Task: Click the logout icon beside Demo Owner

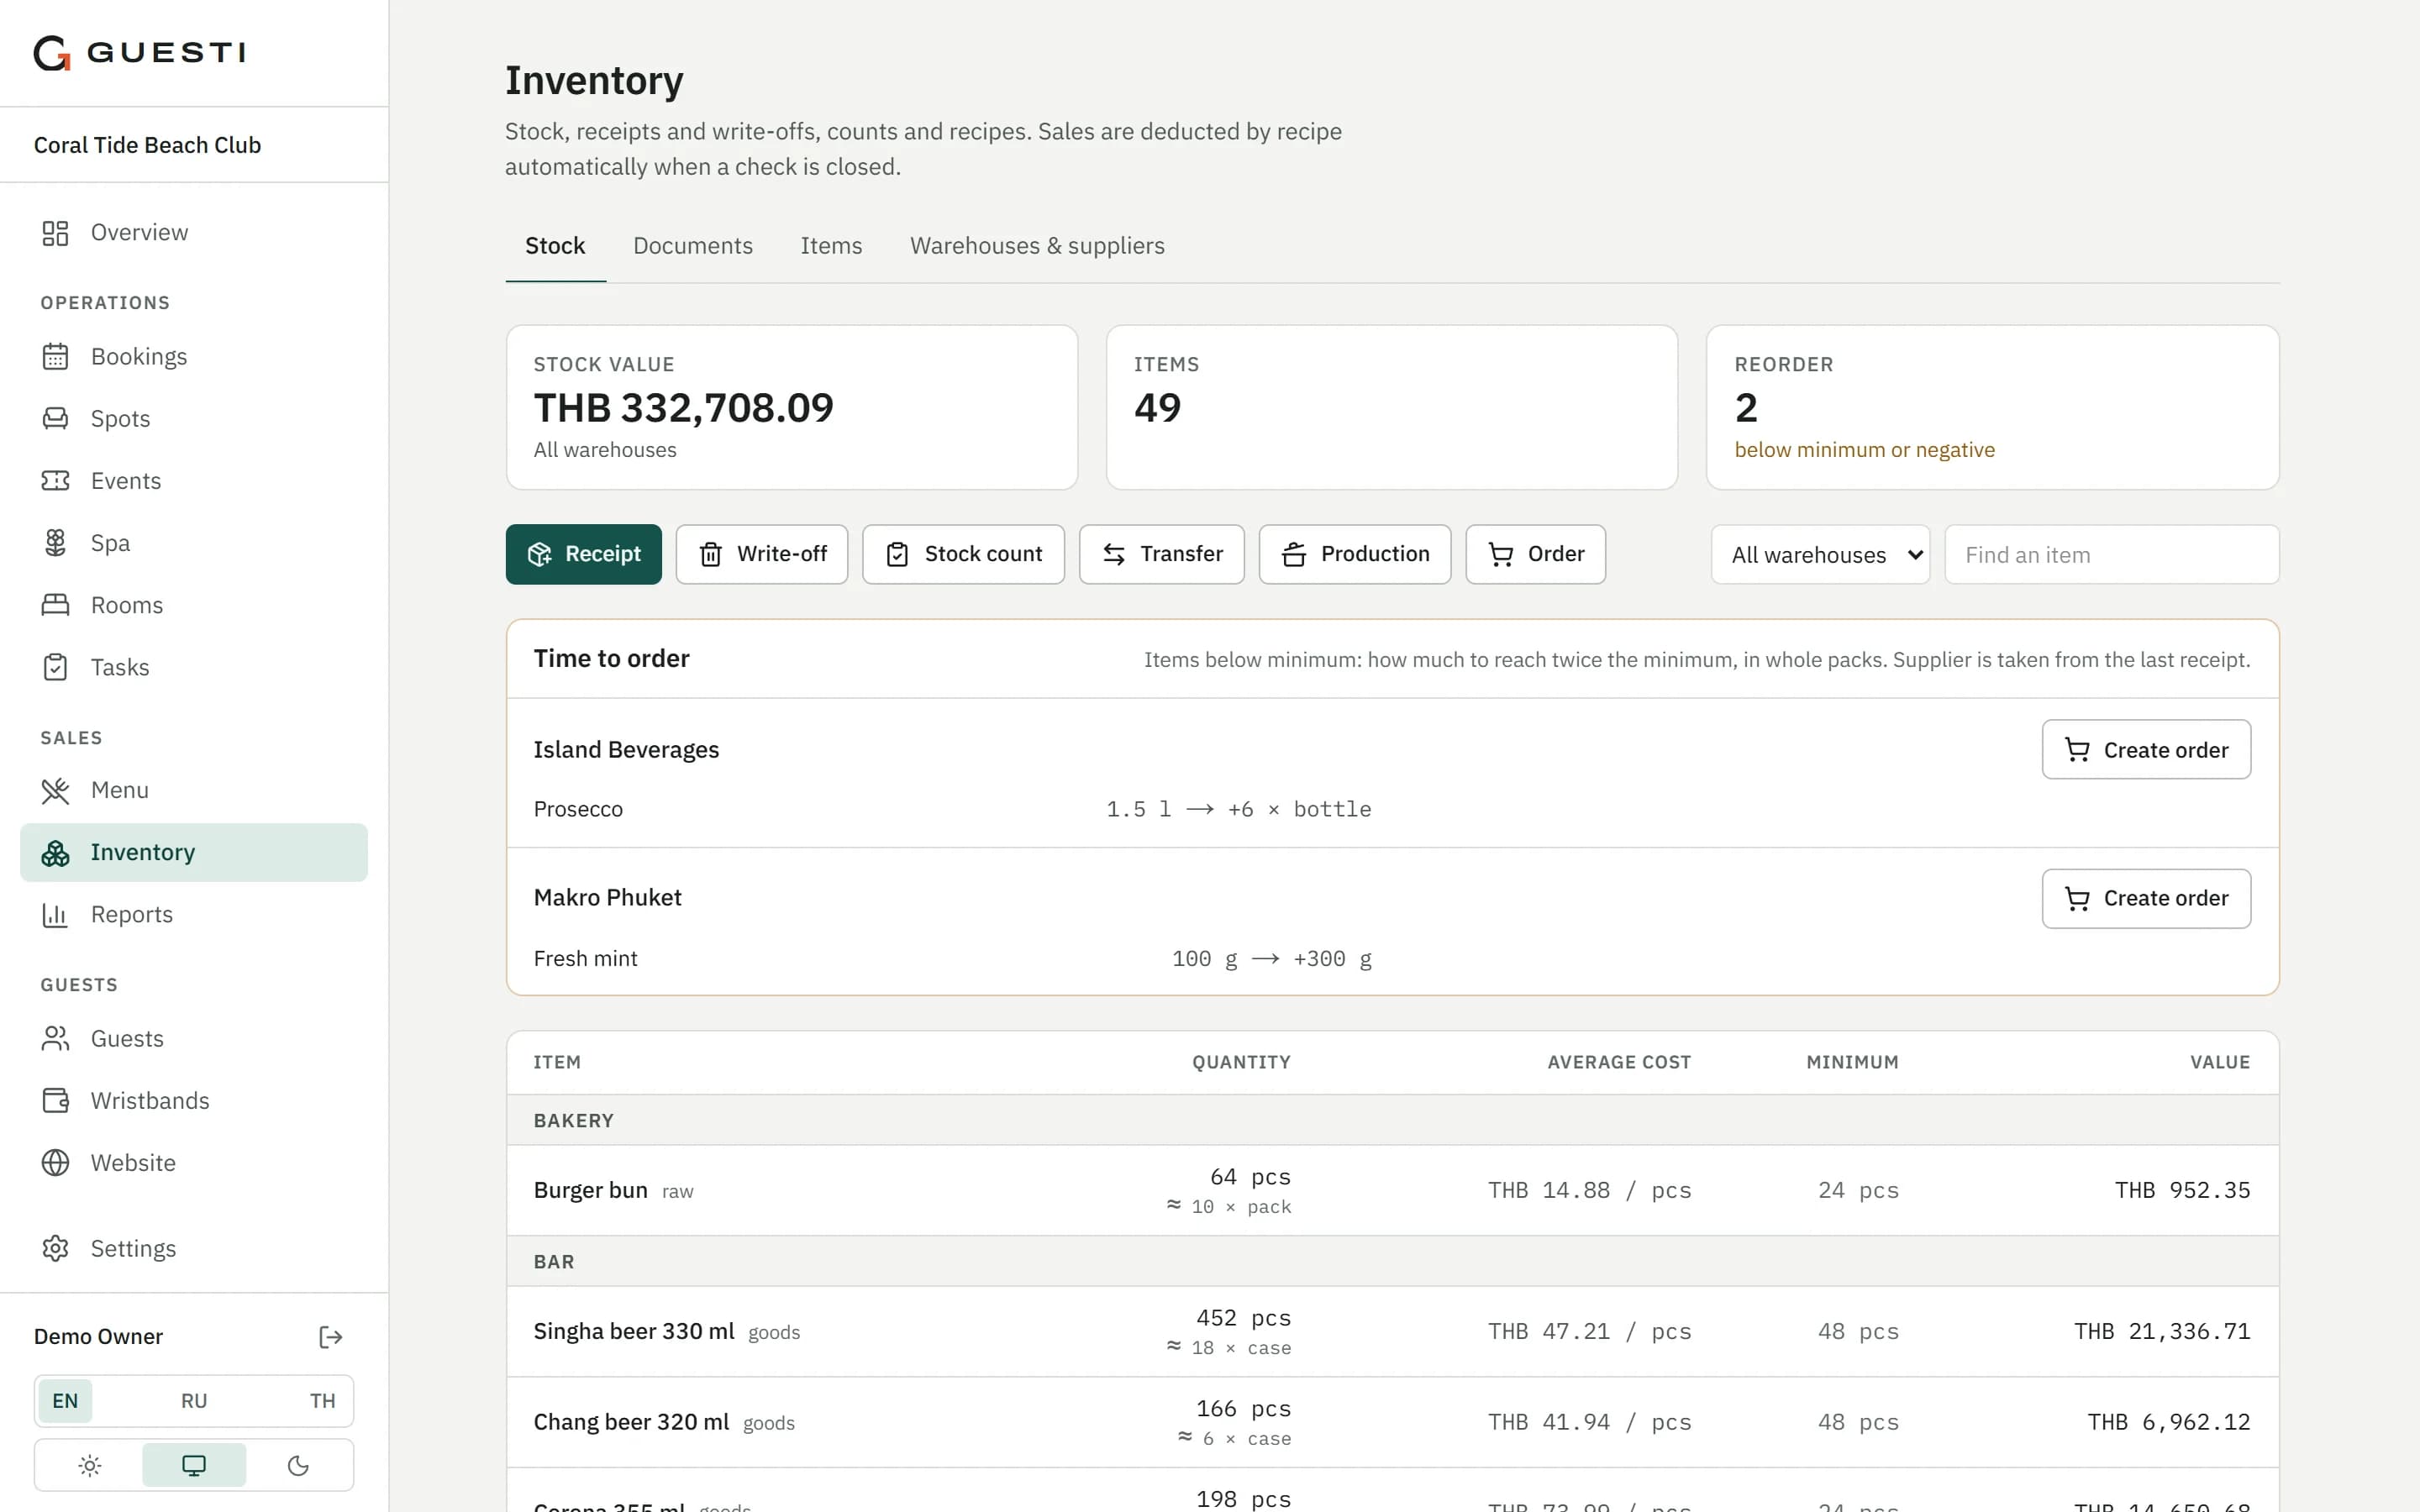Action: (x=330, y=1337)
